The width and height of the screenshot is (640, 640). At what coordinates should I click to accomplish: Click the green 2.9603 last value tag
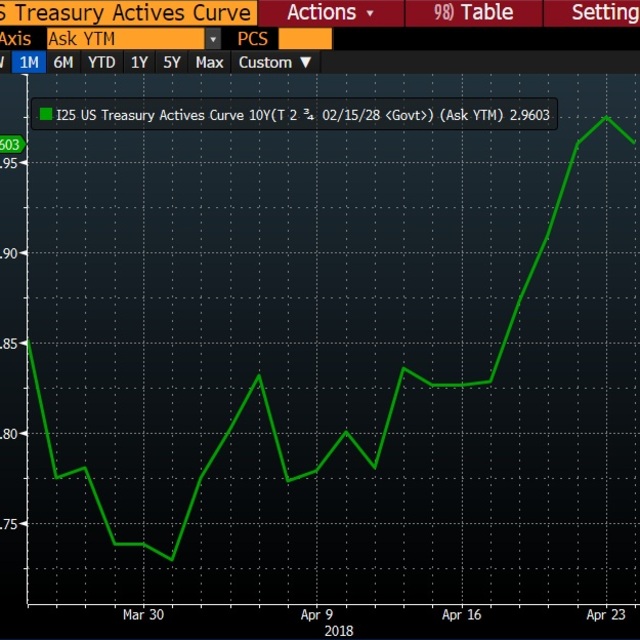[10, 145]
